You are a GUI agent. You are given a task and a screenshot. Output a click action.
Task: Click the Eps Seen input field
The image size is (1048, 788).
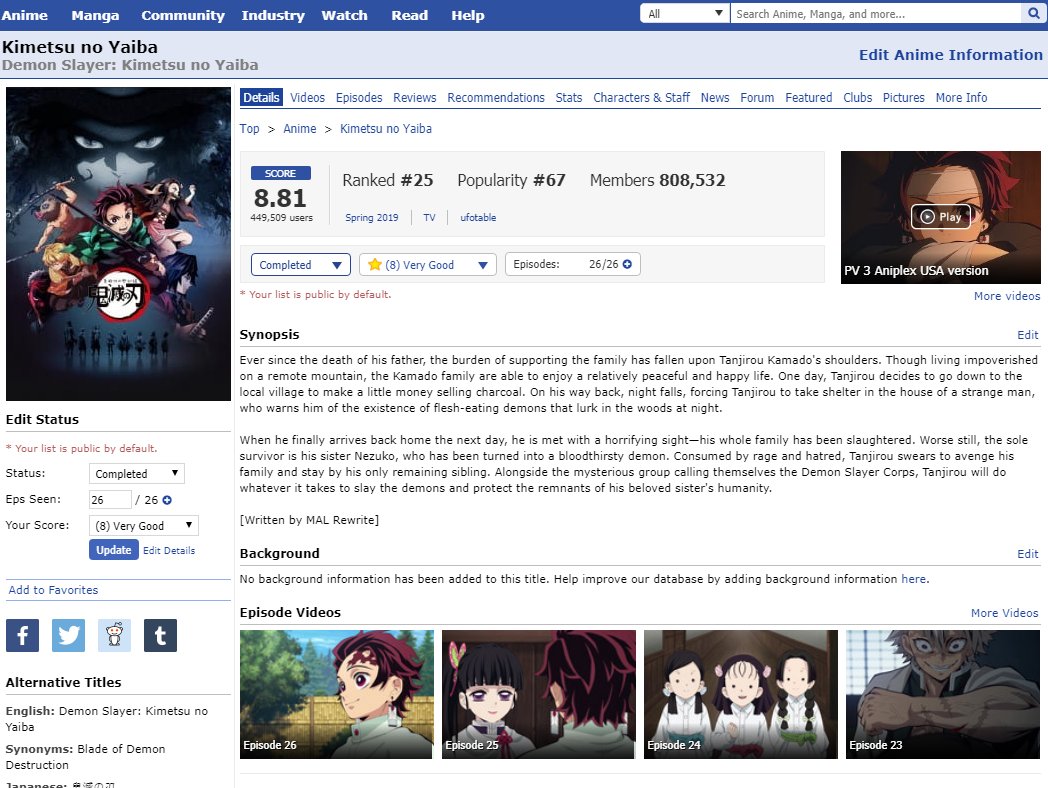(110, 500)
